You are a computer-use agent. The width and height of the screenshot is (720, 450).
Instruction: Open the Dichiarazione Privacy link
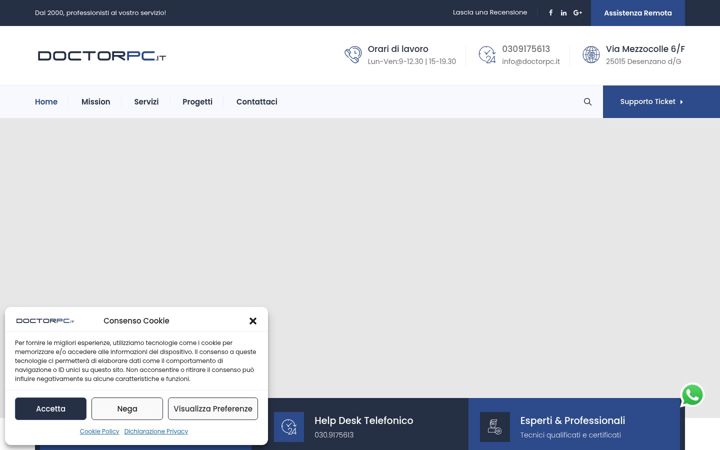pos(156,431)
